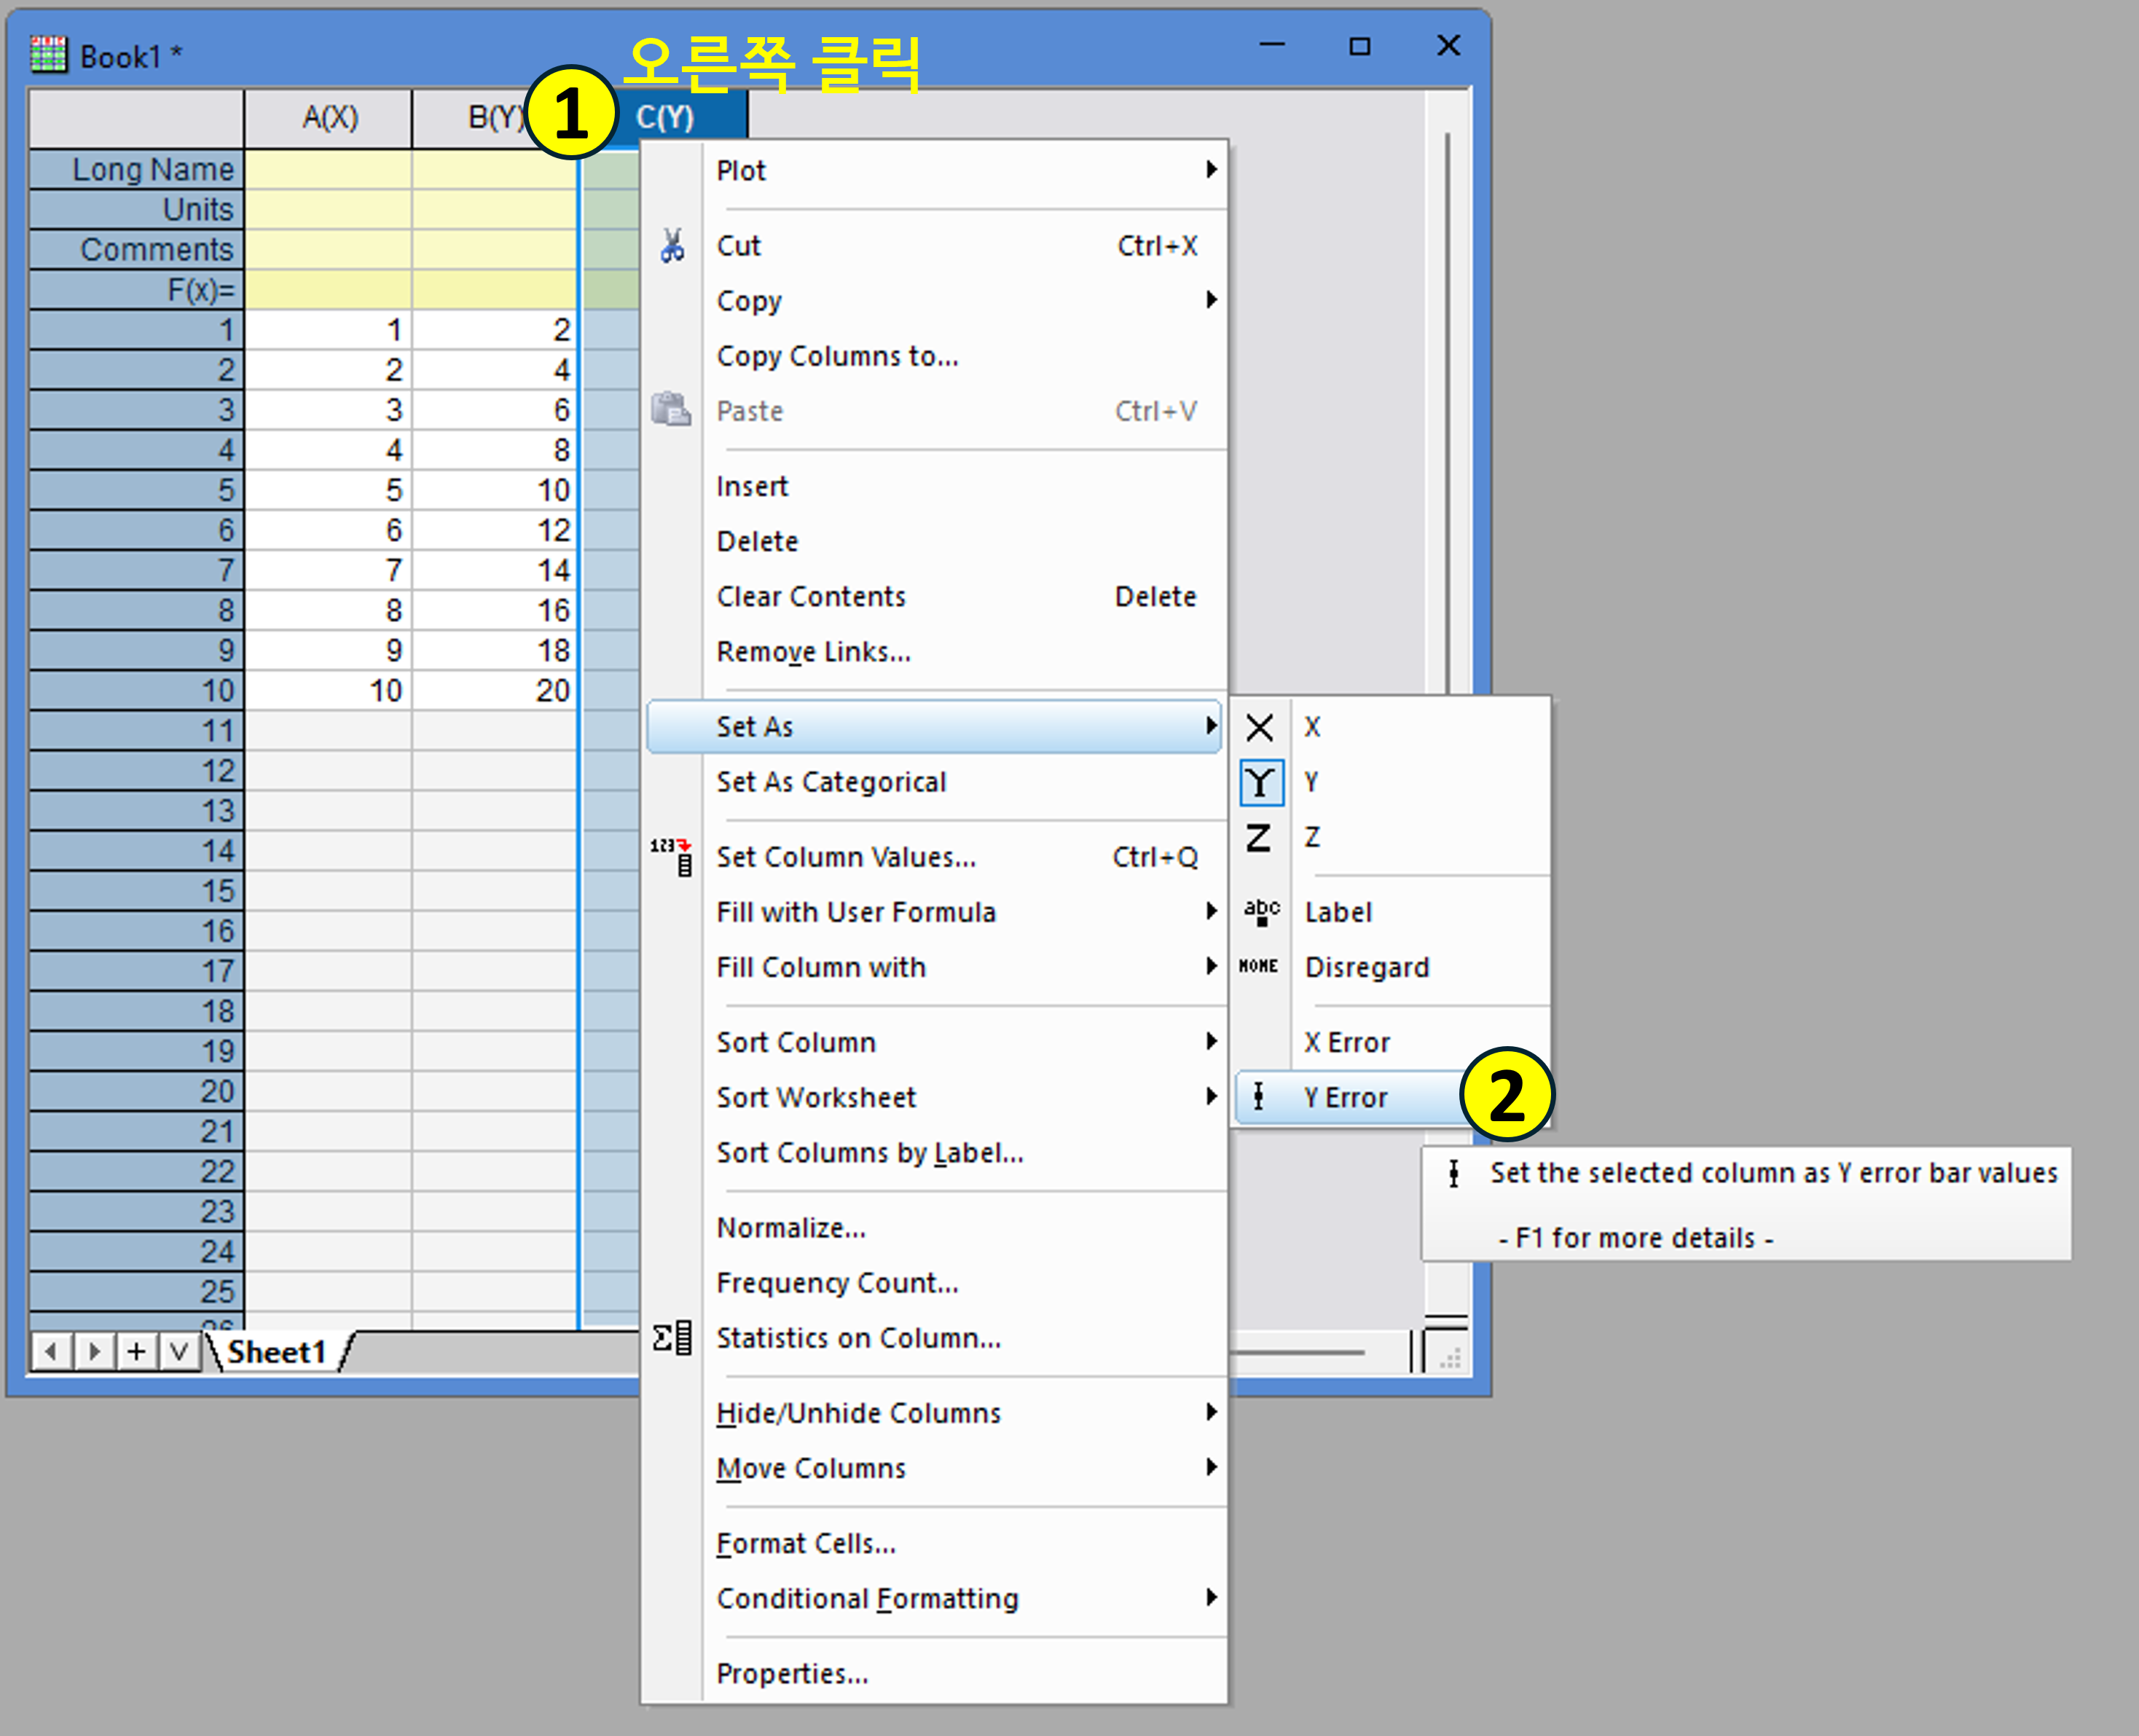Switch to the Sheet1 tab
This screenshot has height=1736, width=2139.
coord(277,1352)
